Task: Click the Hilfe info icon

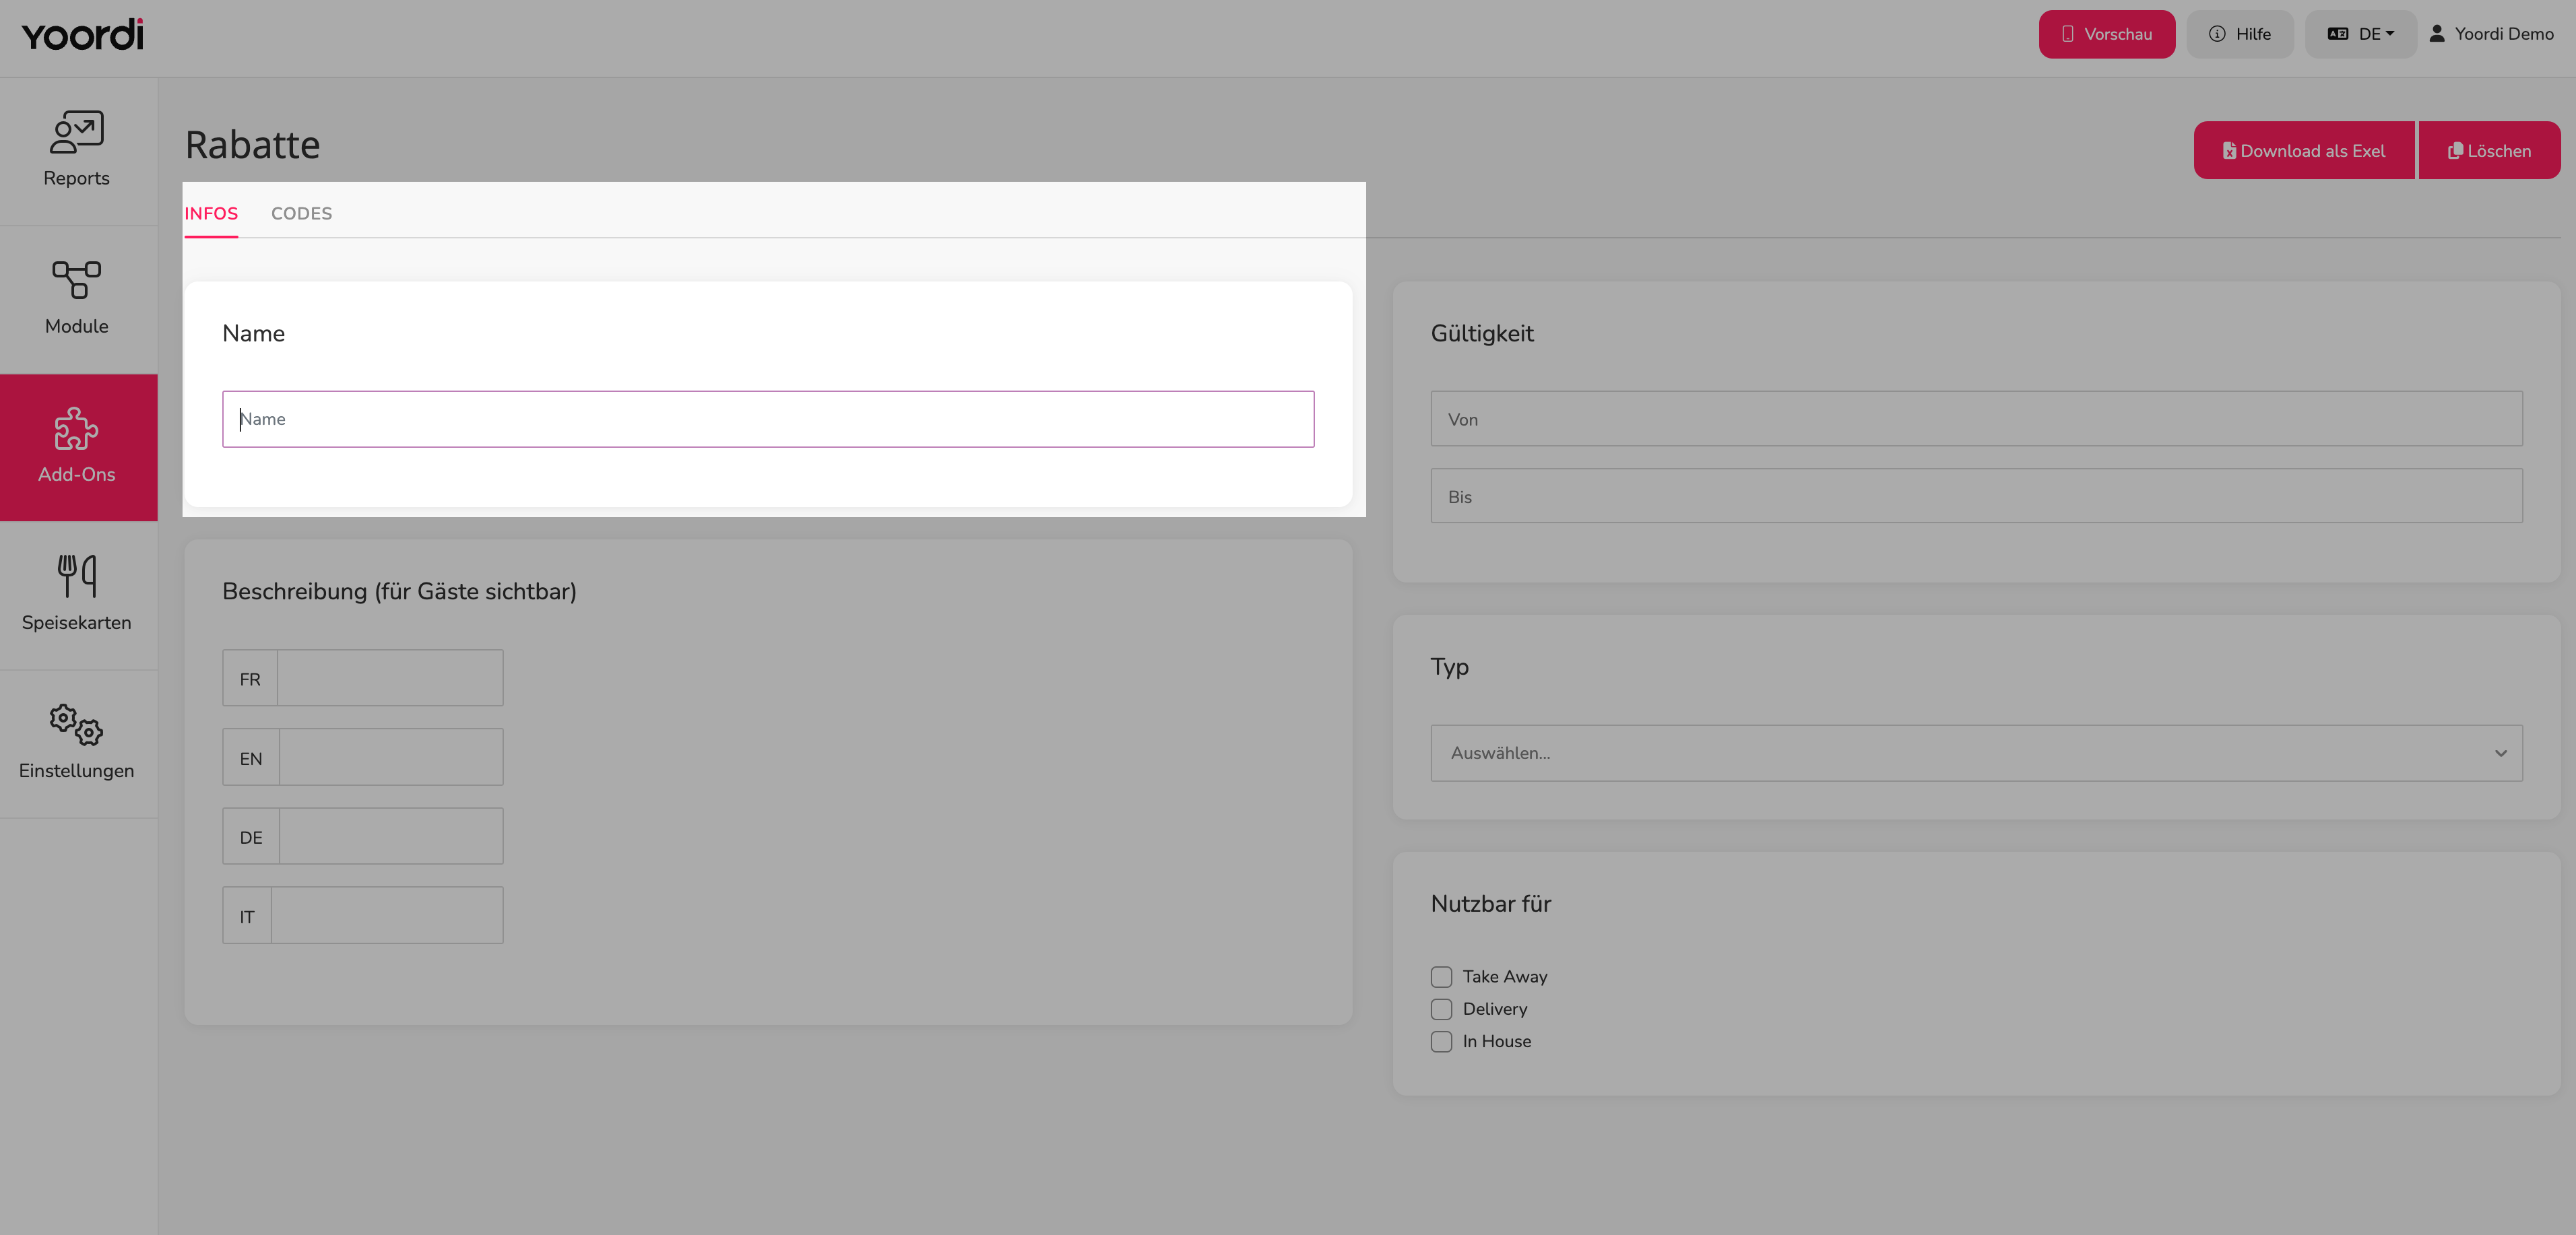Action: point(2217,34)
